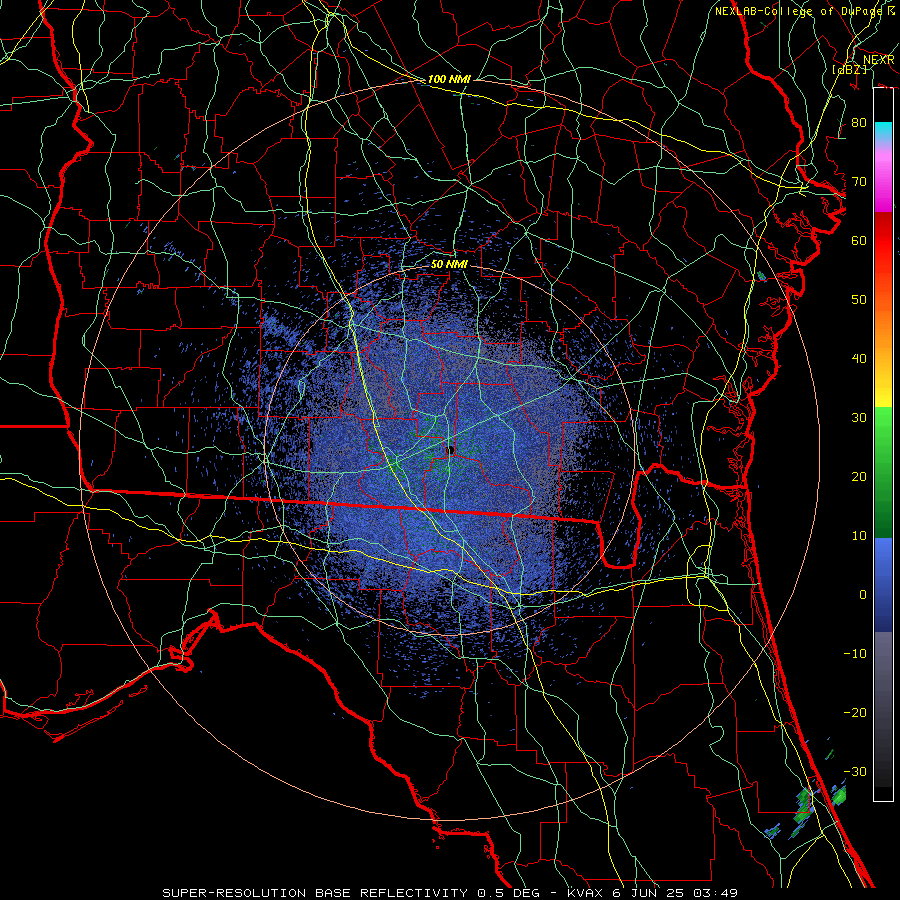The width and height of the screenshot is (900, 900).
Task: Click the "-10" value on the dBZ scale
Action: coord(855,653)
